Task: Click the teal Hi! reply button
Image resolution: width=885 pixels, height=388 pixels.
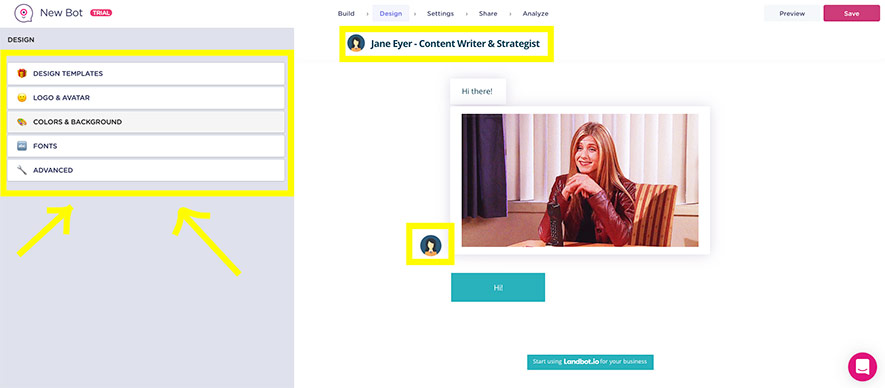Action: point(498,287)
